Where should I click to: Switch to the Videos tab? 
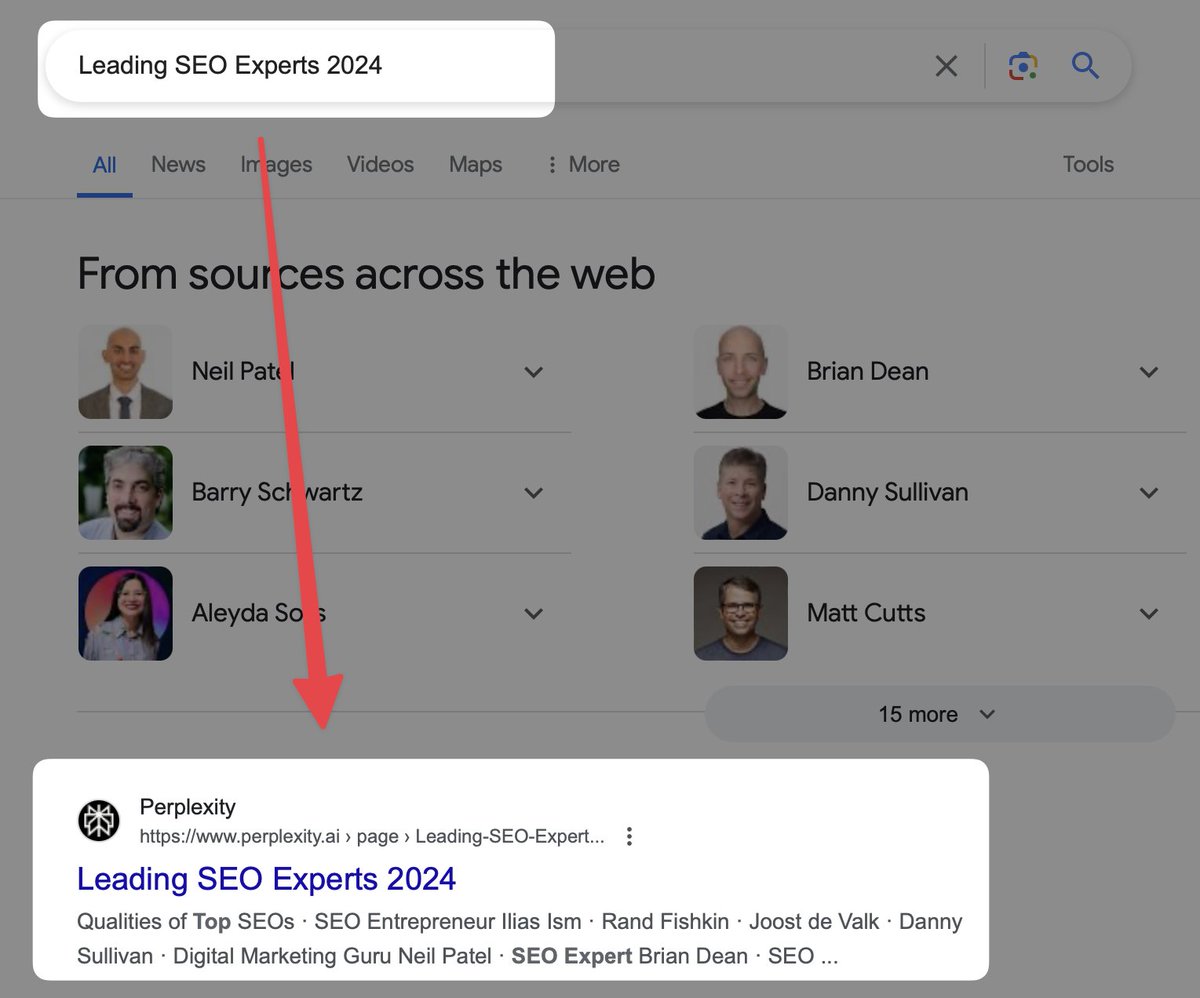[380, 165]
